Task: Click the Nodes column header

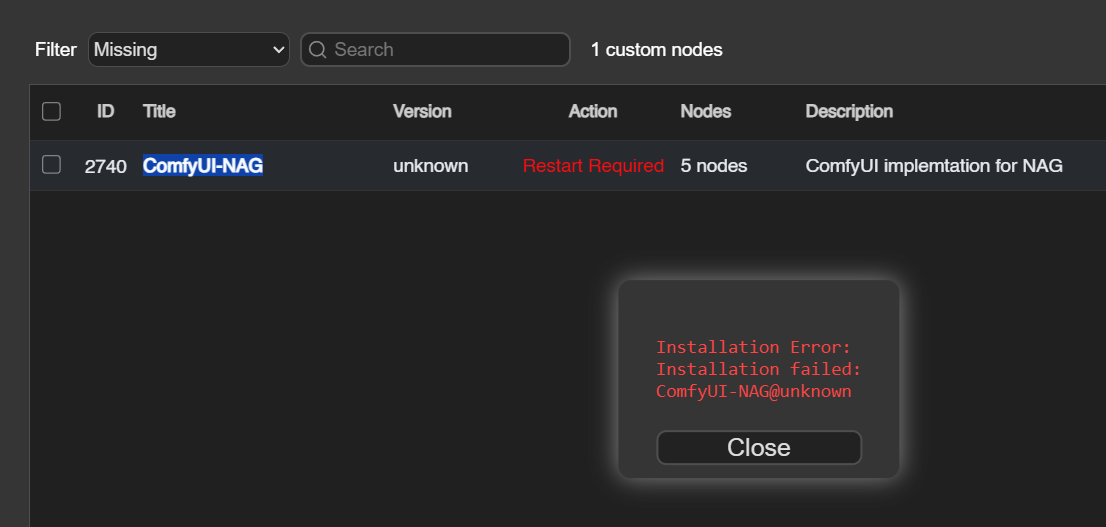Action: click(706, 111)
